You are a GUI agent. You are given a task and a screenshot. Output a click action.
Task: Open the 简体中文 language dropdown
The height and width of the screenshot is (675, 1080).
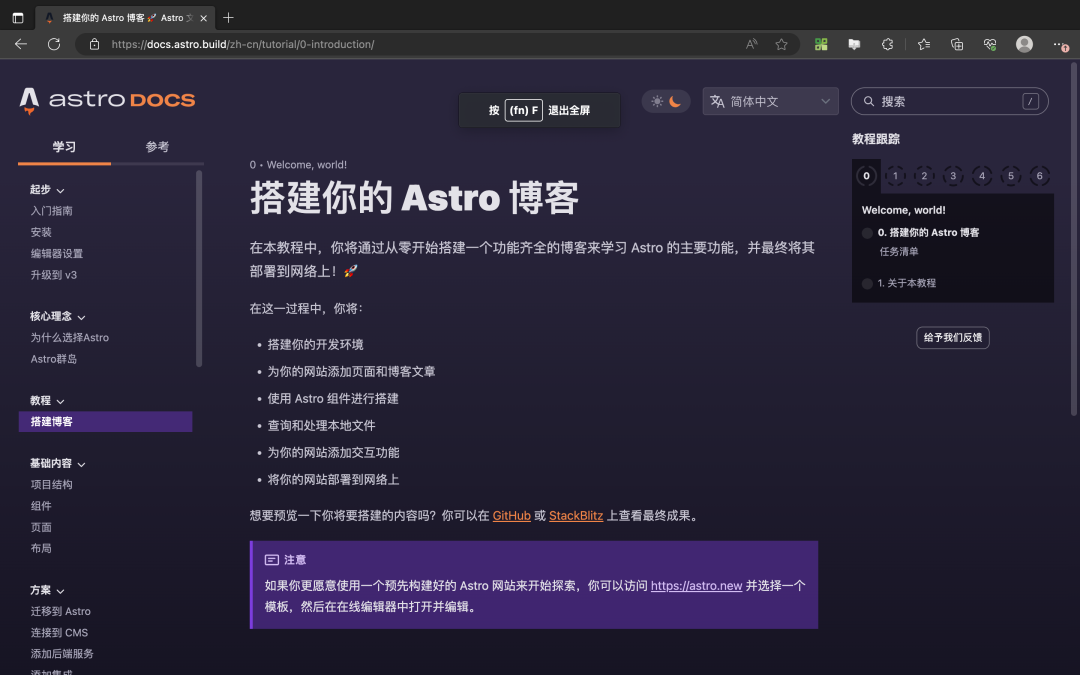click(770, 101)
